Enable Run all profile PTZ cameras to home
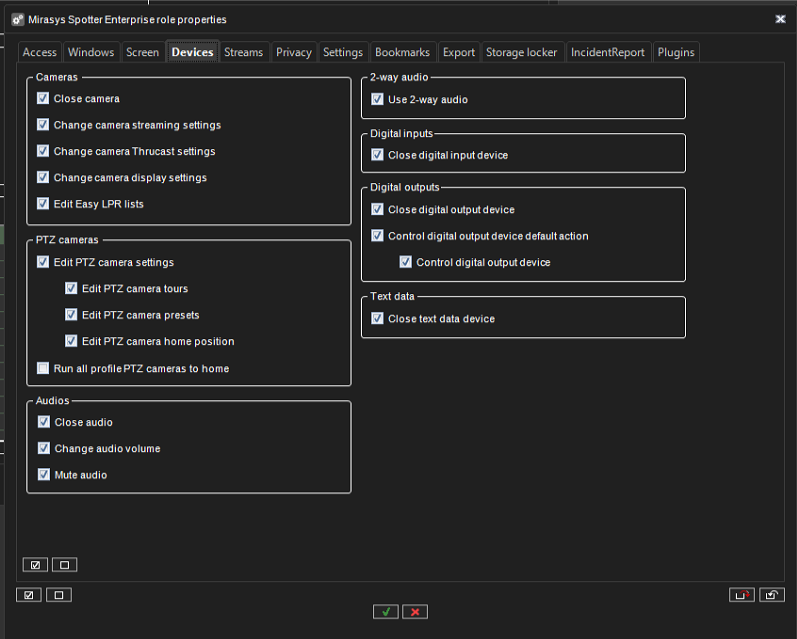This screenshot has width=797, height=639. point(43,368)
